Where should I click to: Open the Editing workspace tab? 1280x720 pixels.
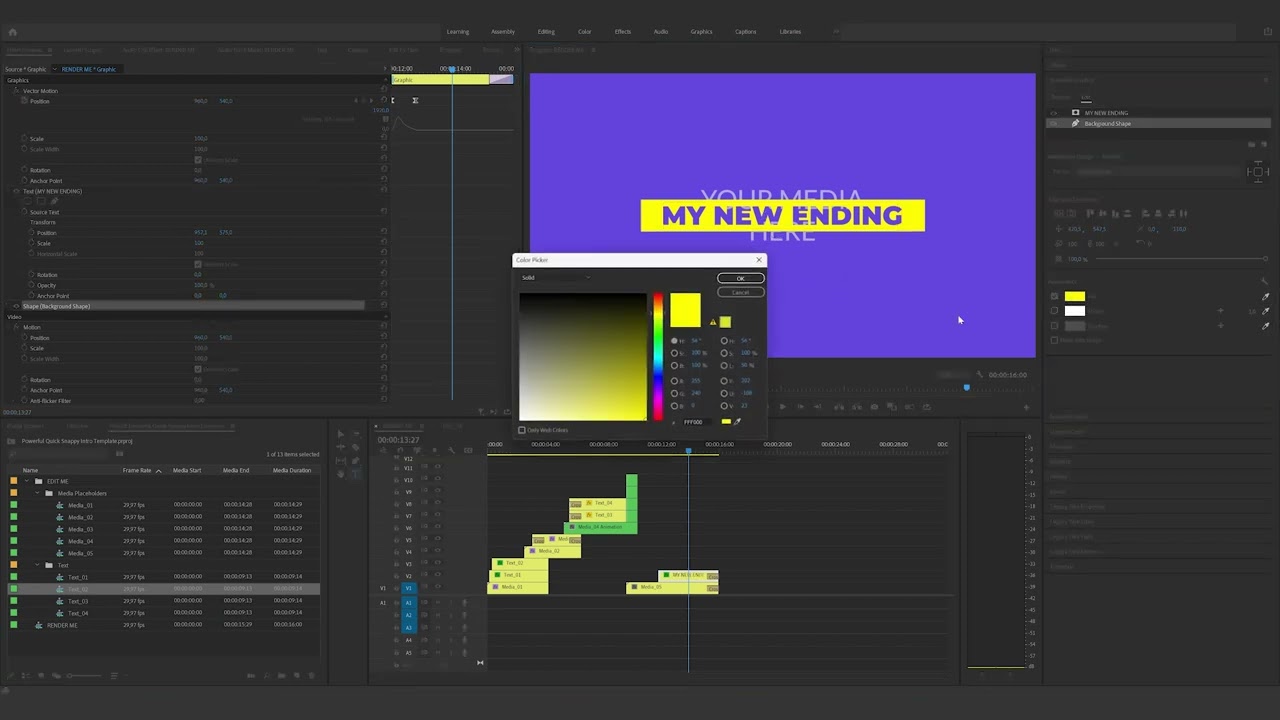pyautogui.click(x=546, y=32)
